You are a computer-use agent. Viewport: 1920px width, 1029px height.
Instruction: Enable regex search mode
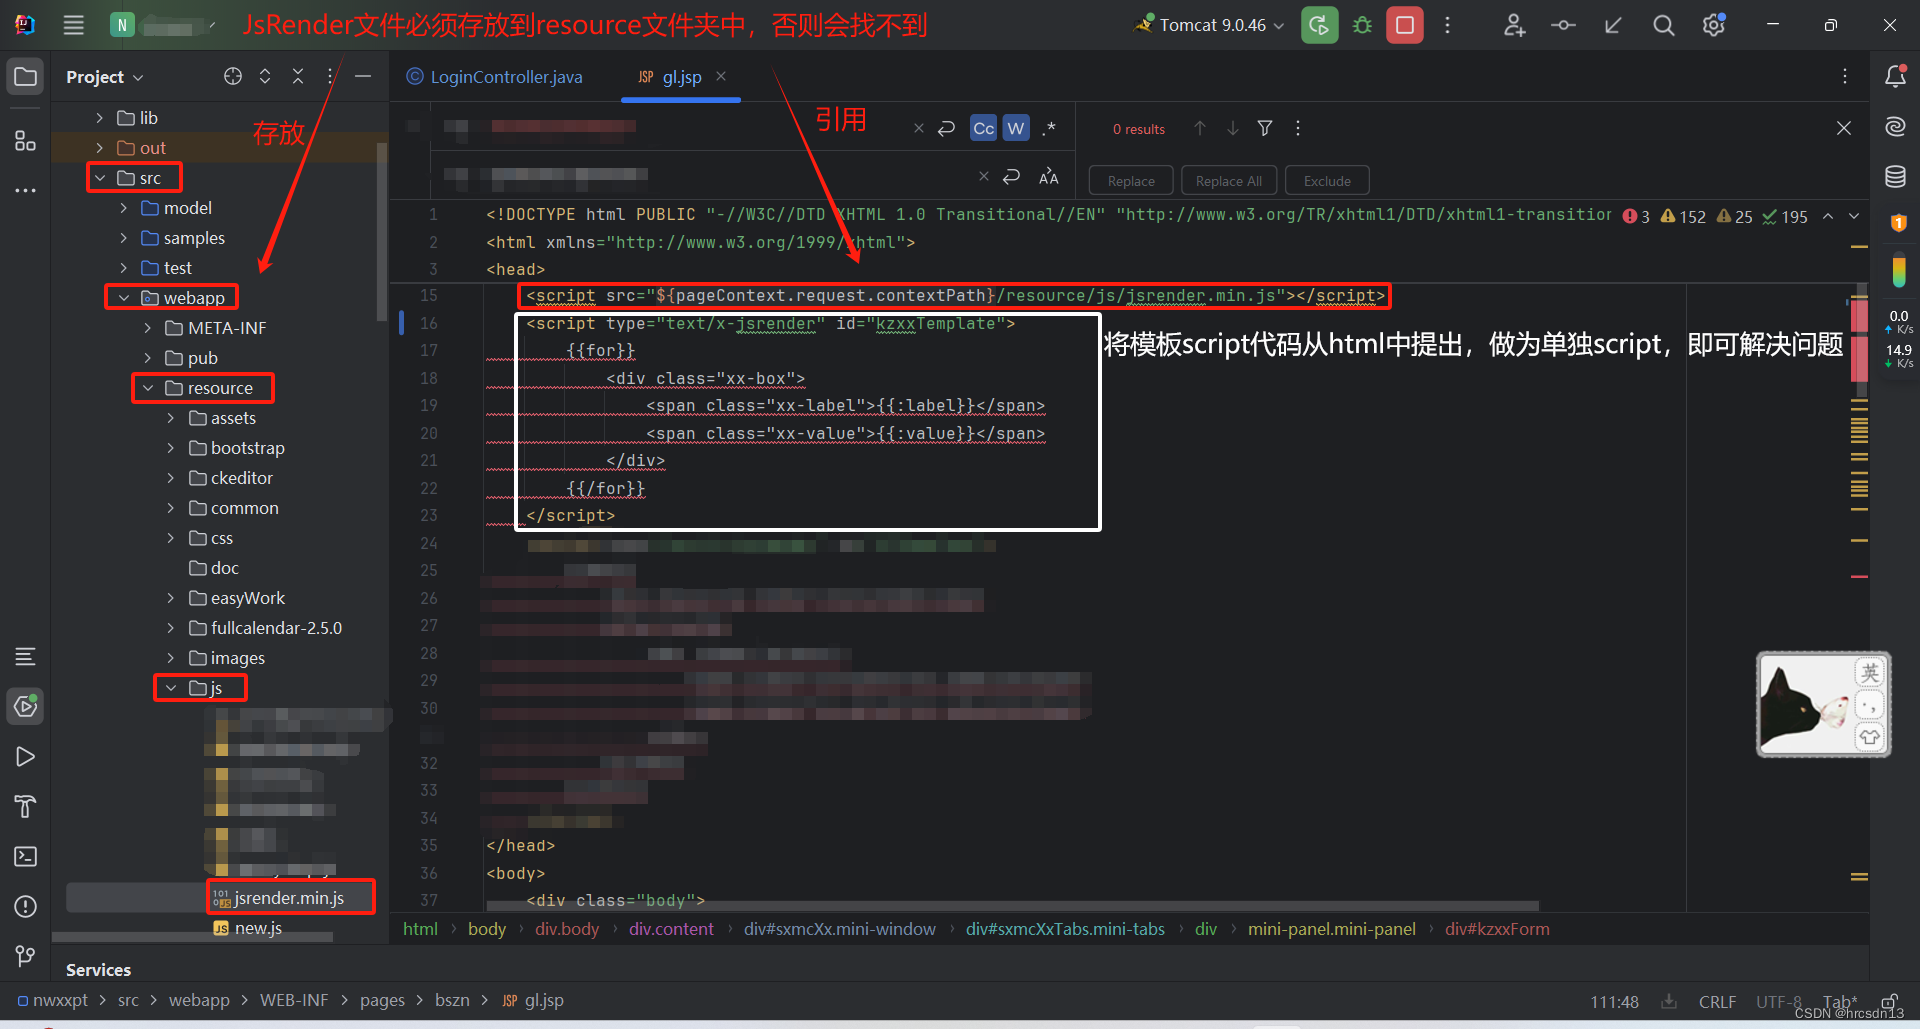1049,128
